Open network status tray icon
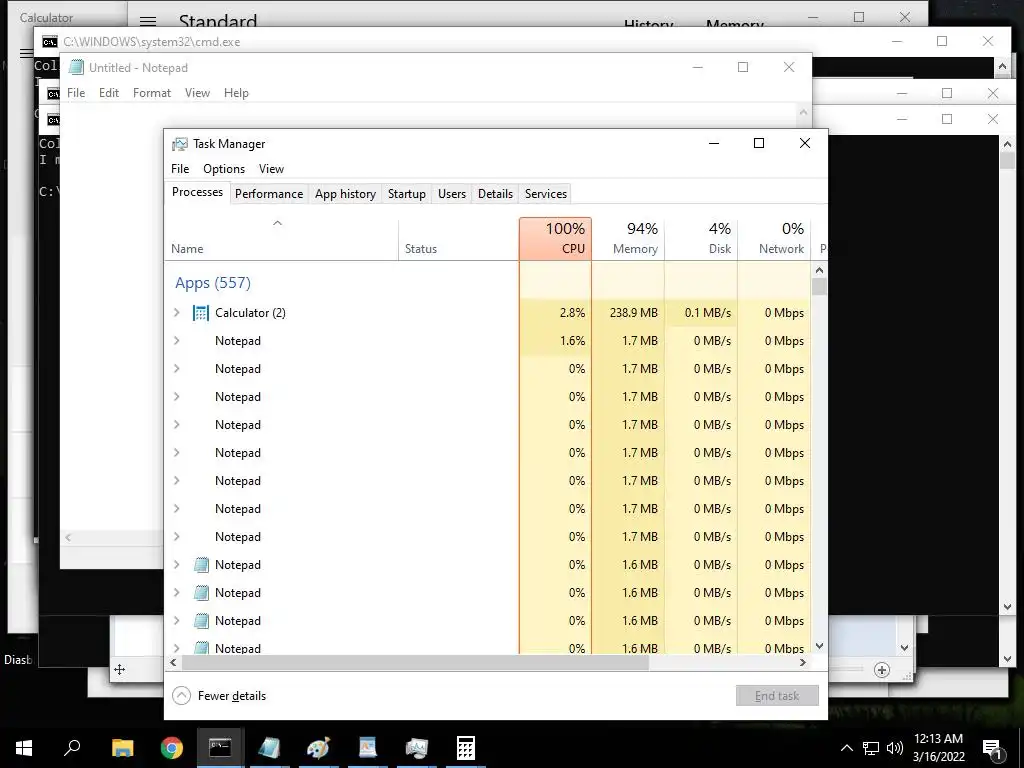Screen dimensions: 1024x768 [871, 748]
